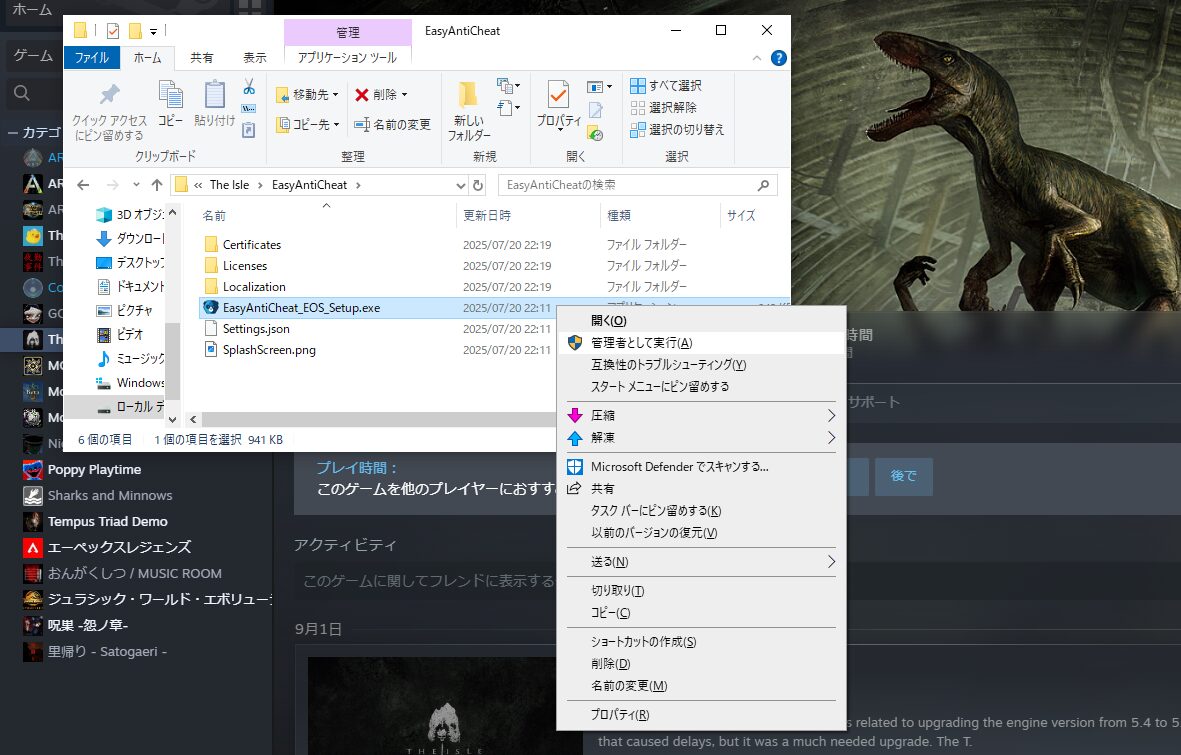Click the Refresh address bar icon
Image resolution: width=1181 pixels, height=755 pixels.
(x=478, y=185)
